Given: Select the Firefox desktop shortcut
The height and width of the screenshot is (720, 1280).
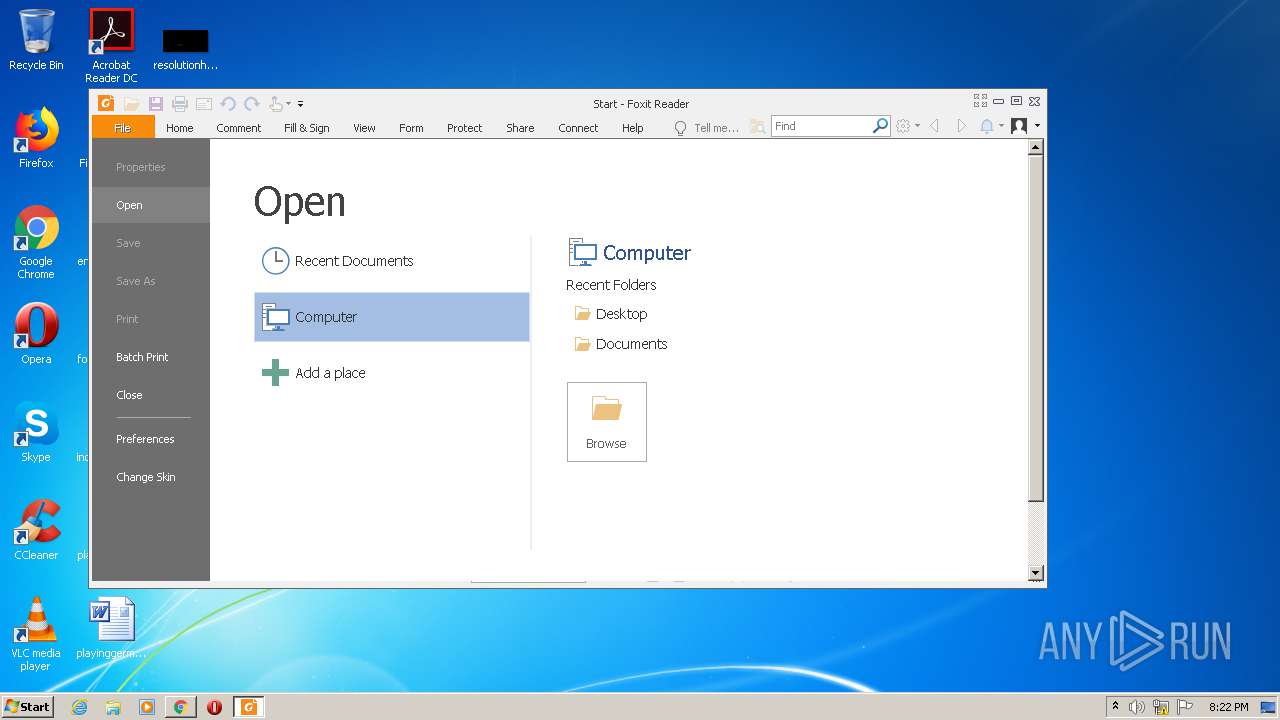Looking at the screenshot, I should (36, 138).
